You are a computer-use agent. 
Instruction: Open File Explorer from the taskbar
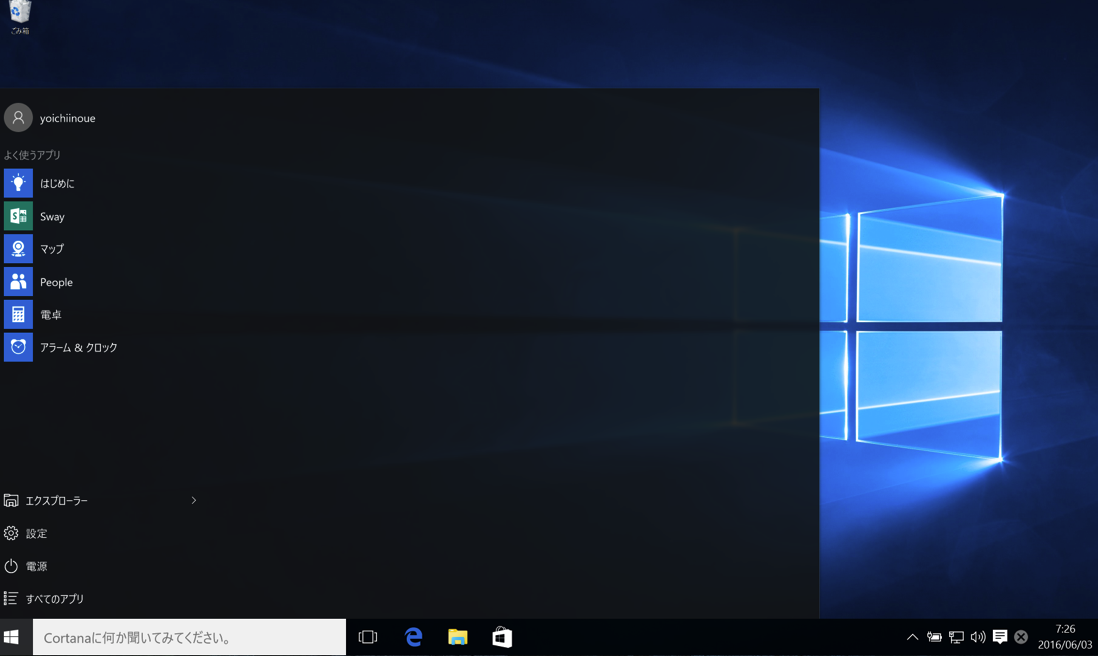[x=458, y=637]
